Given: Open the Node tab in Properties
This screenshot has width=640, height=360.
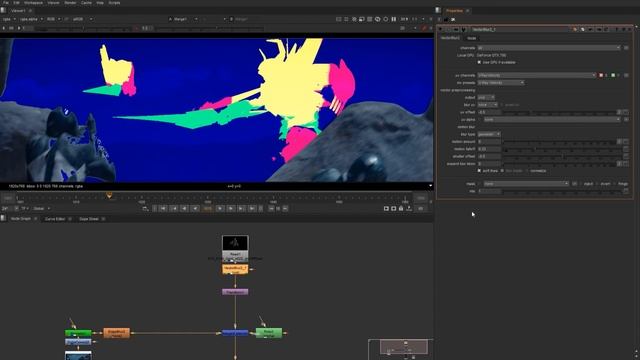Looking at the screenshot, I should click(x=471, y=38).
